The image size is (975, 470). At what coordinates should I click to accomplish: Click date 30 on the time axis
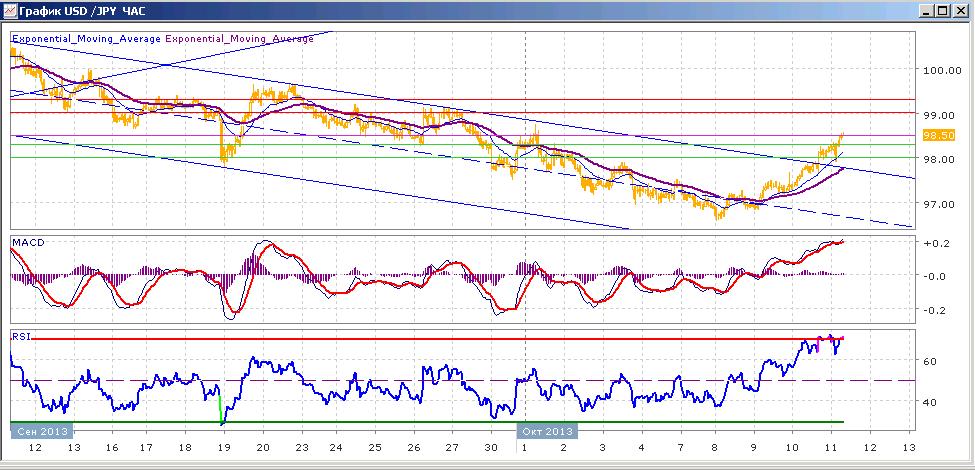(491, 448)
